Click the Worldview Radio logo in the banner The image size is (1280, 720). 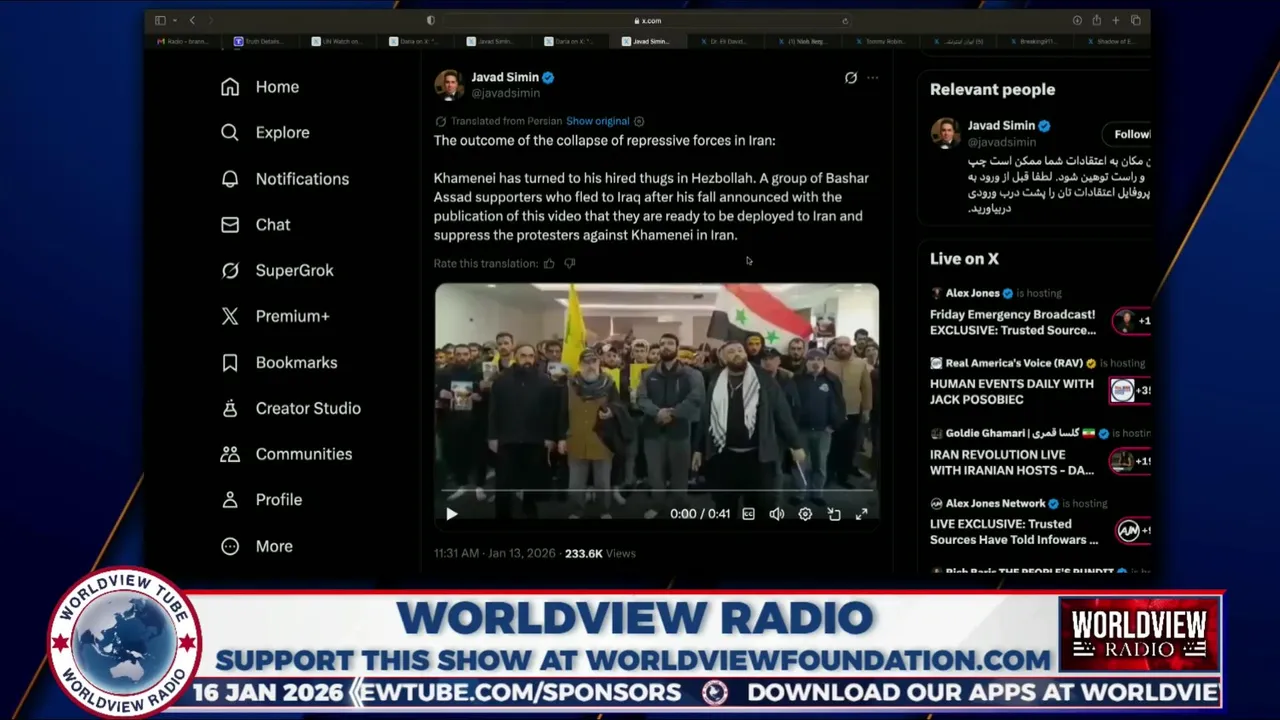tap(1140, 634)
